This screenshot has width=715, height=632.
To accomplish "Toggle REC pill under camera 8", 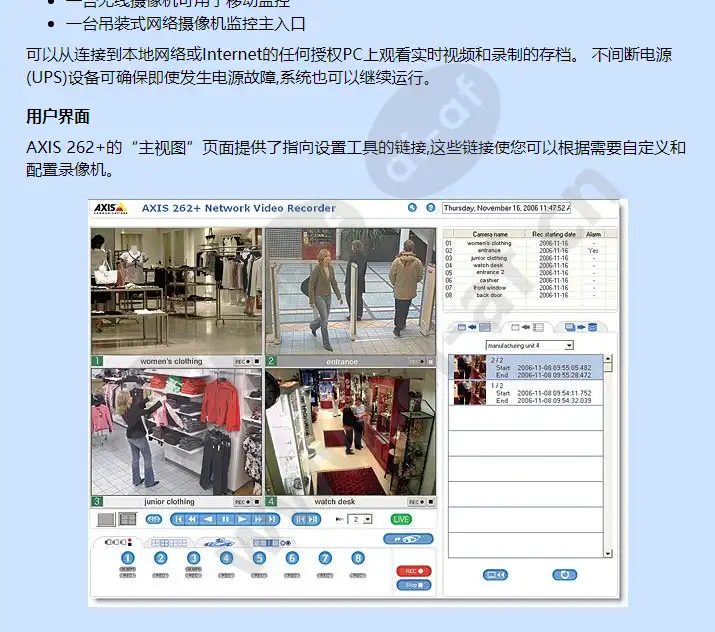I will [x=358, y=575].
